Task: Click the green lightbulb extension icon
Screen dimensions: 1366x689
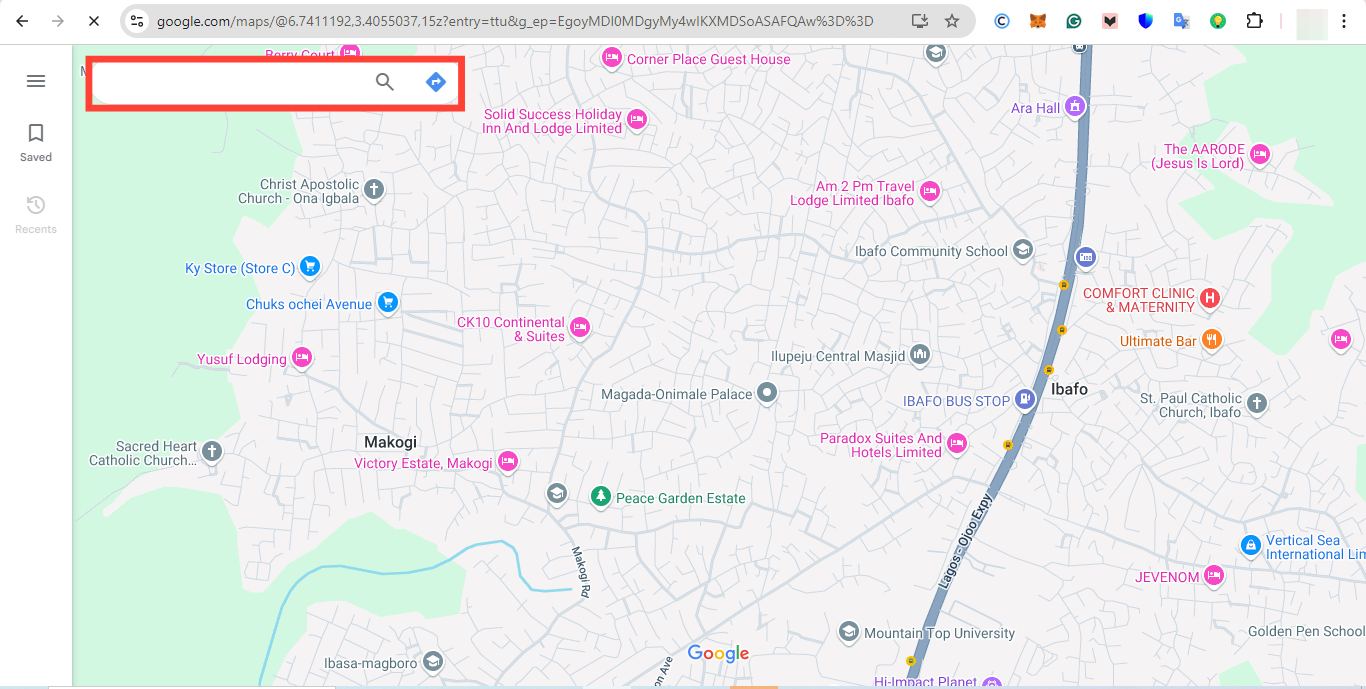Action: pyautogui.click(x=1218, y=21)
